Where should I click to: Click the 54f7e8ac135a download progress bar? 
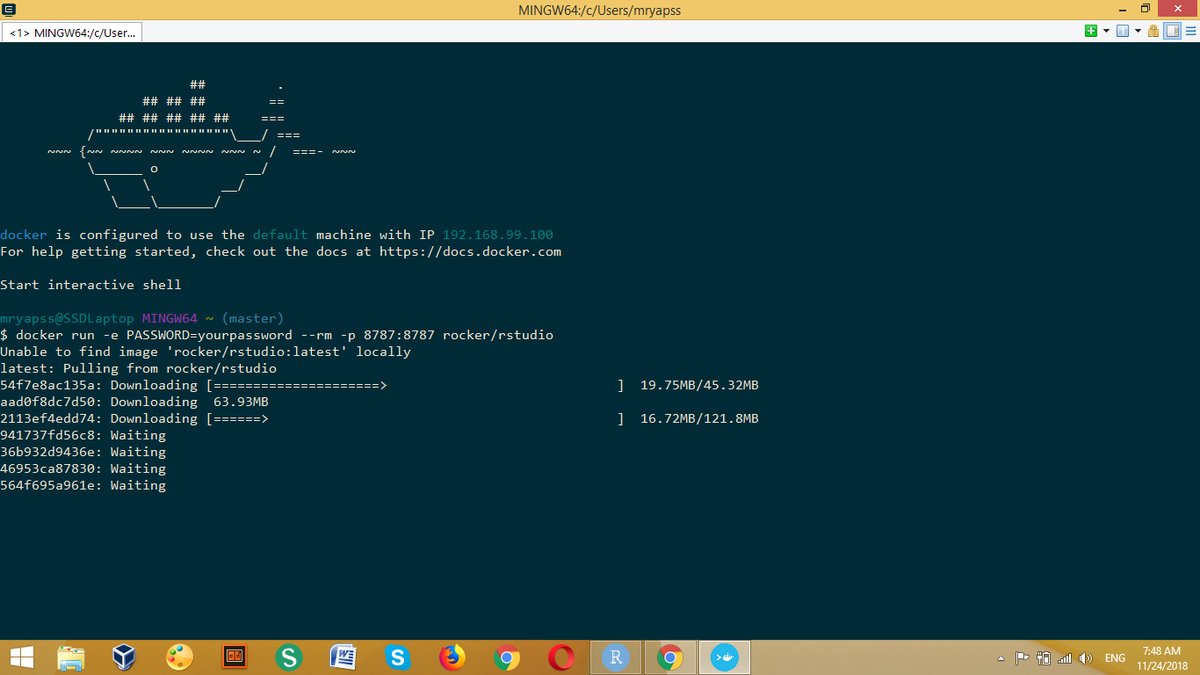[415, 385]
